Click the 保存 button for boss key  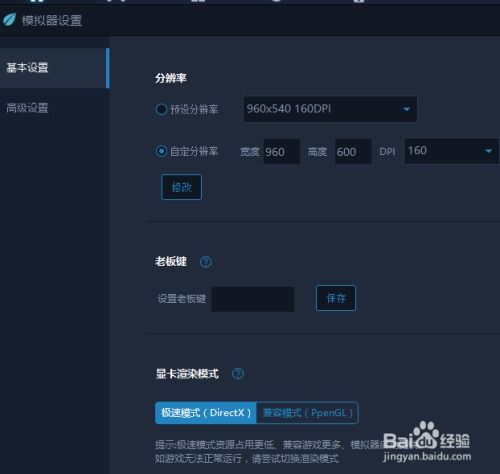(336, 298)
